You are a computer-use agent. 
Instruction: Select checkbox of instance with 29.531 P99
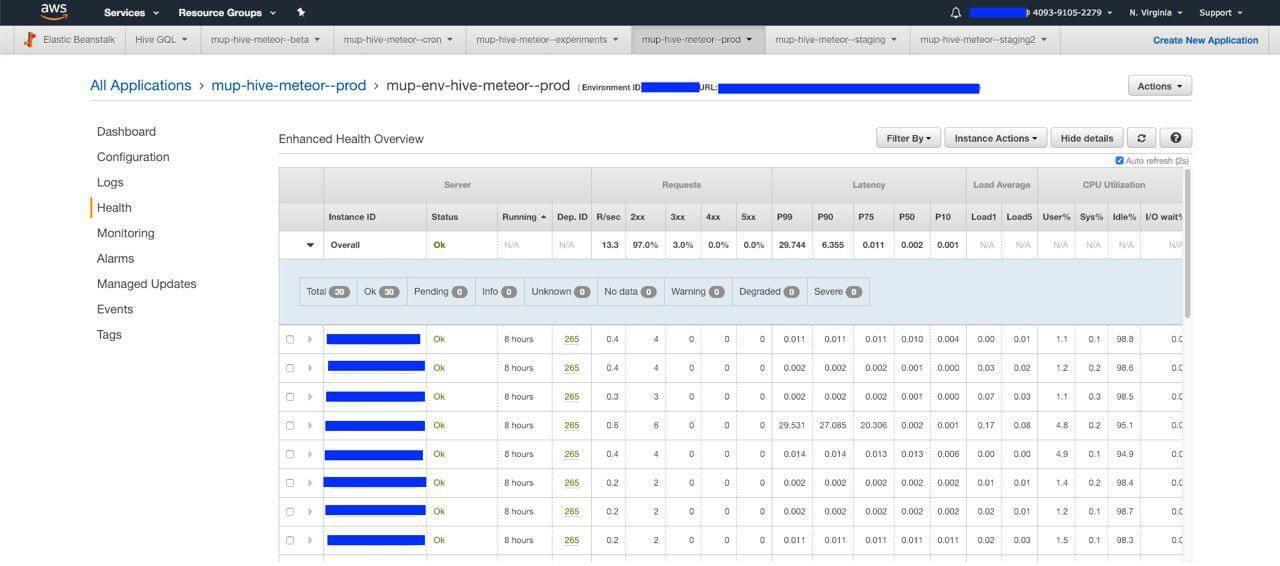coord(290,426)
